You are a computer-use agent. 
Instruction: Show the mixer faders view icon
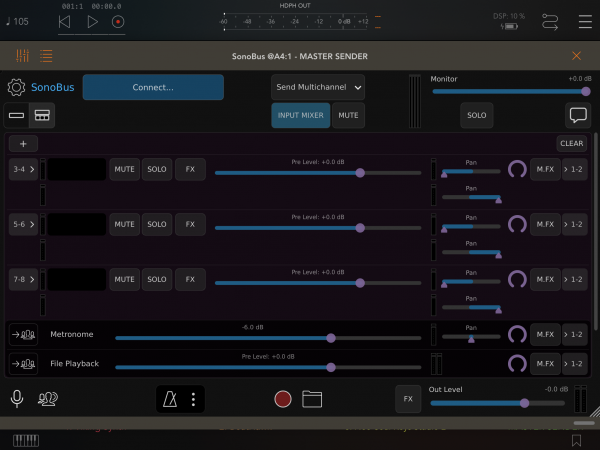pyautogui.click(x=23, y=56)
